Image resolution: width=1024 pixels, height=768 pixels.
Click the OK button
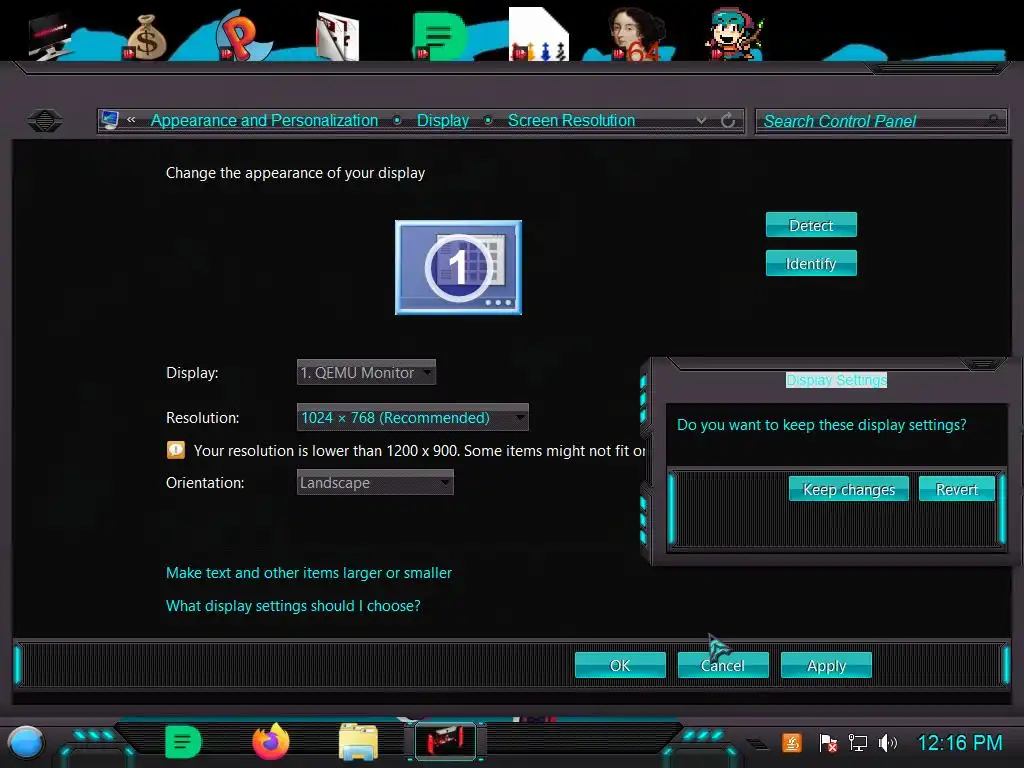pos(620,665)
